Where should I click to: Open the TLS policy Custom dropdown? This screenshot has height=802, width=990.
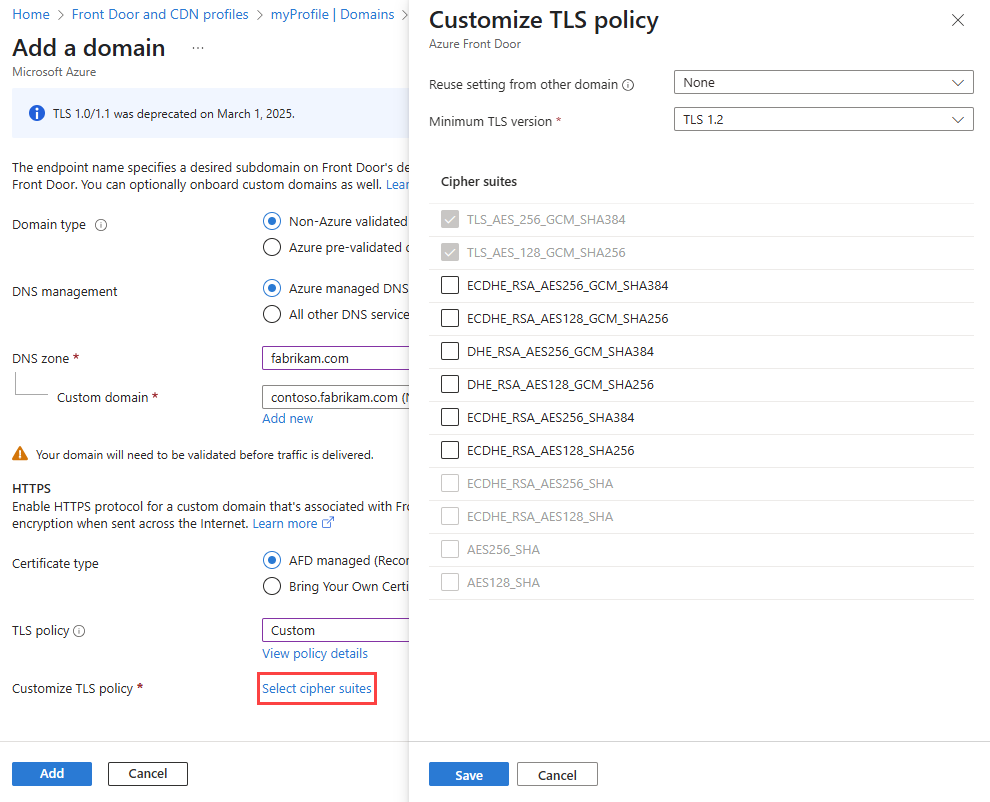(335, 630)
